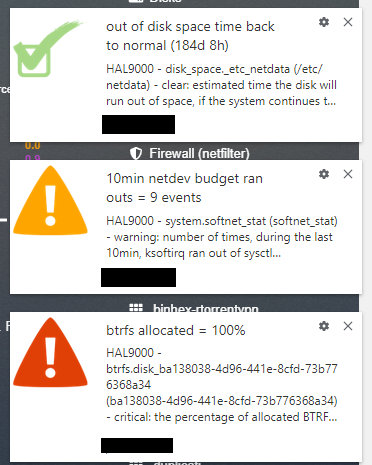Click the system.softnet_stat warning description
This screenshot has height=465, width=372.
(x=222, y=237)
